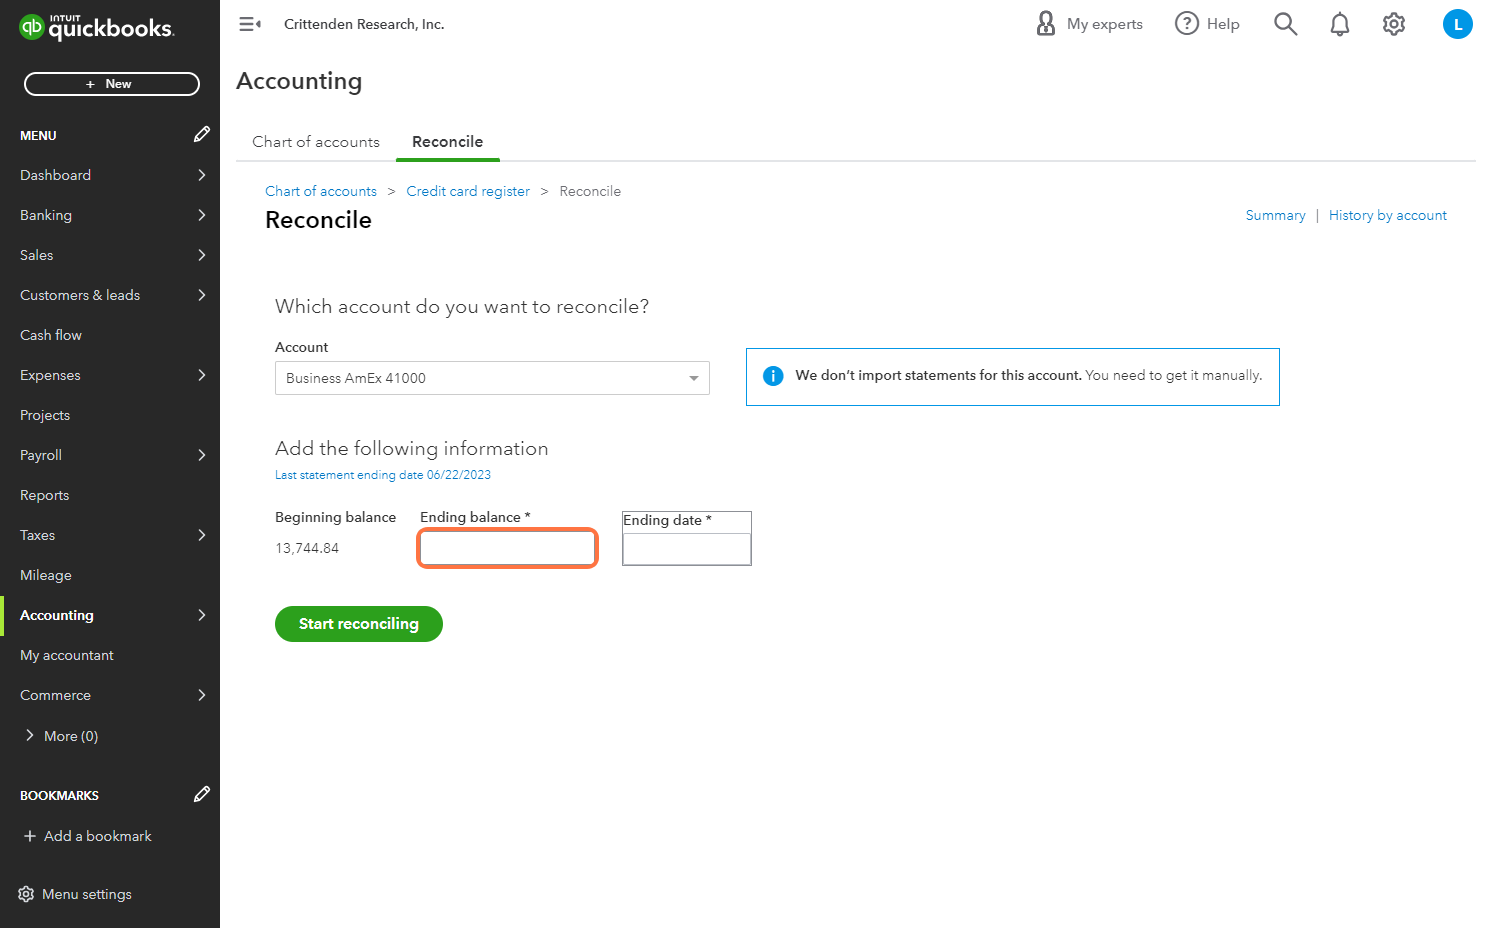Click the Beginning balance value 13,744.84

click(307, 548)
